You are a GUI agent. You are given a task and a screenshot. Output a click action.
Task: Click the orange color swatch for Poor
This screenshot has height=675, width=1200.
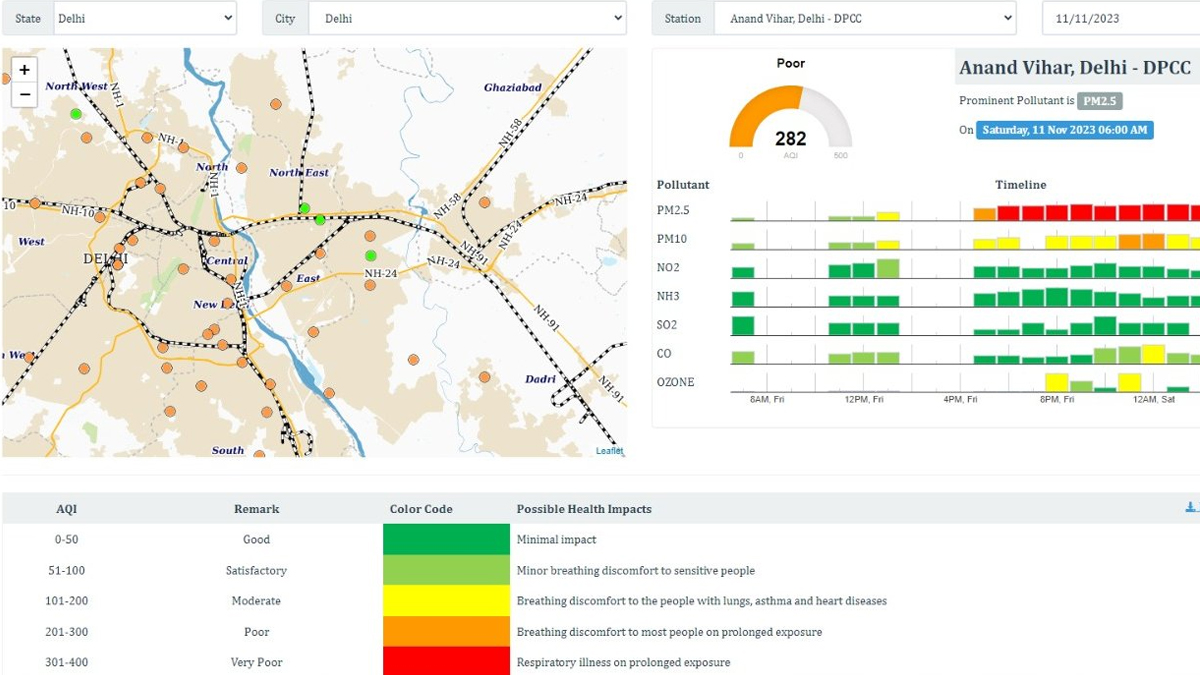click(446, 632)
